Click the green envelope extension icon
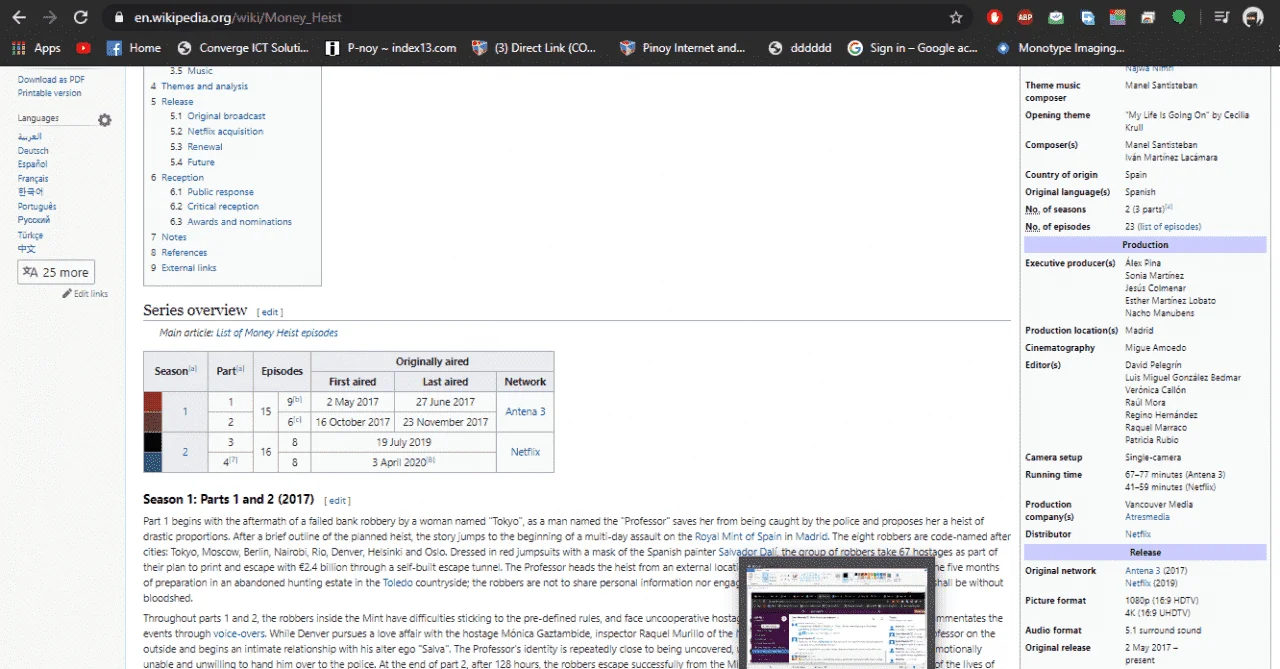 (1056, 17)
